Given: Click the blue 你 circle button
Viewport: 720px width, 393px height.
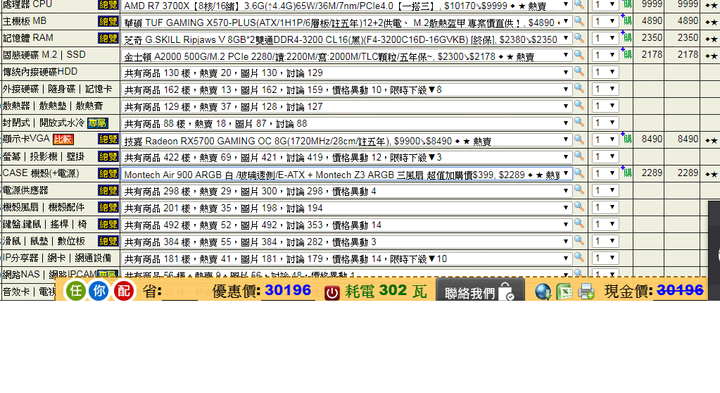Looking at the screenshot, I should (99, 291).
